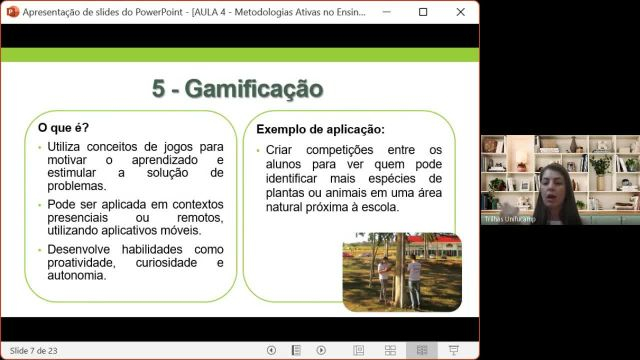Click the window title text 'Apresentação de slides do PowerPoint'
640x360 pixels.
pos(102,12)
